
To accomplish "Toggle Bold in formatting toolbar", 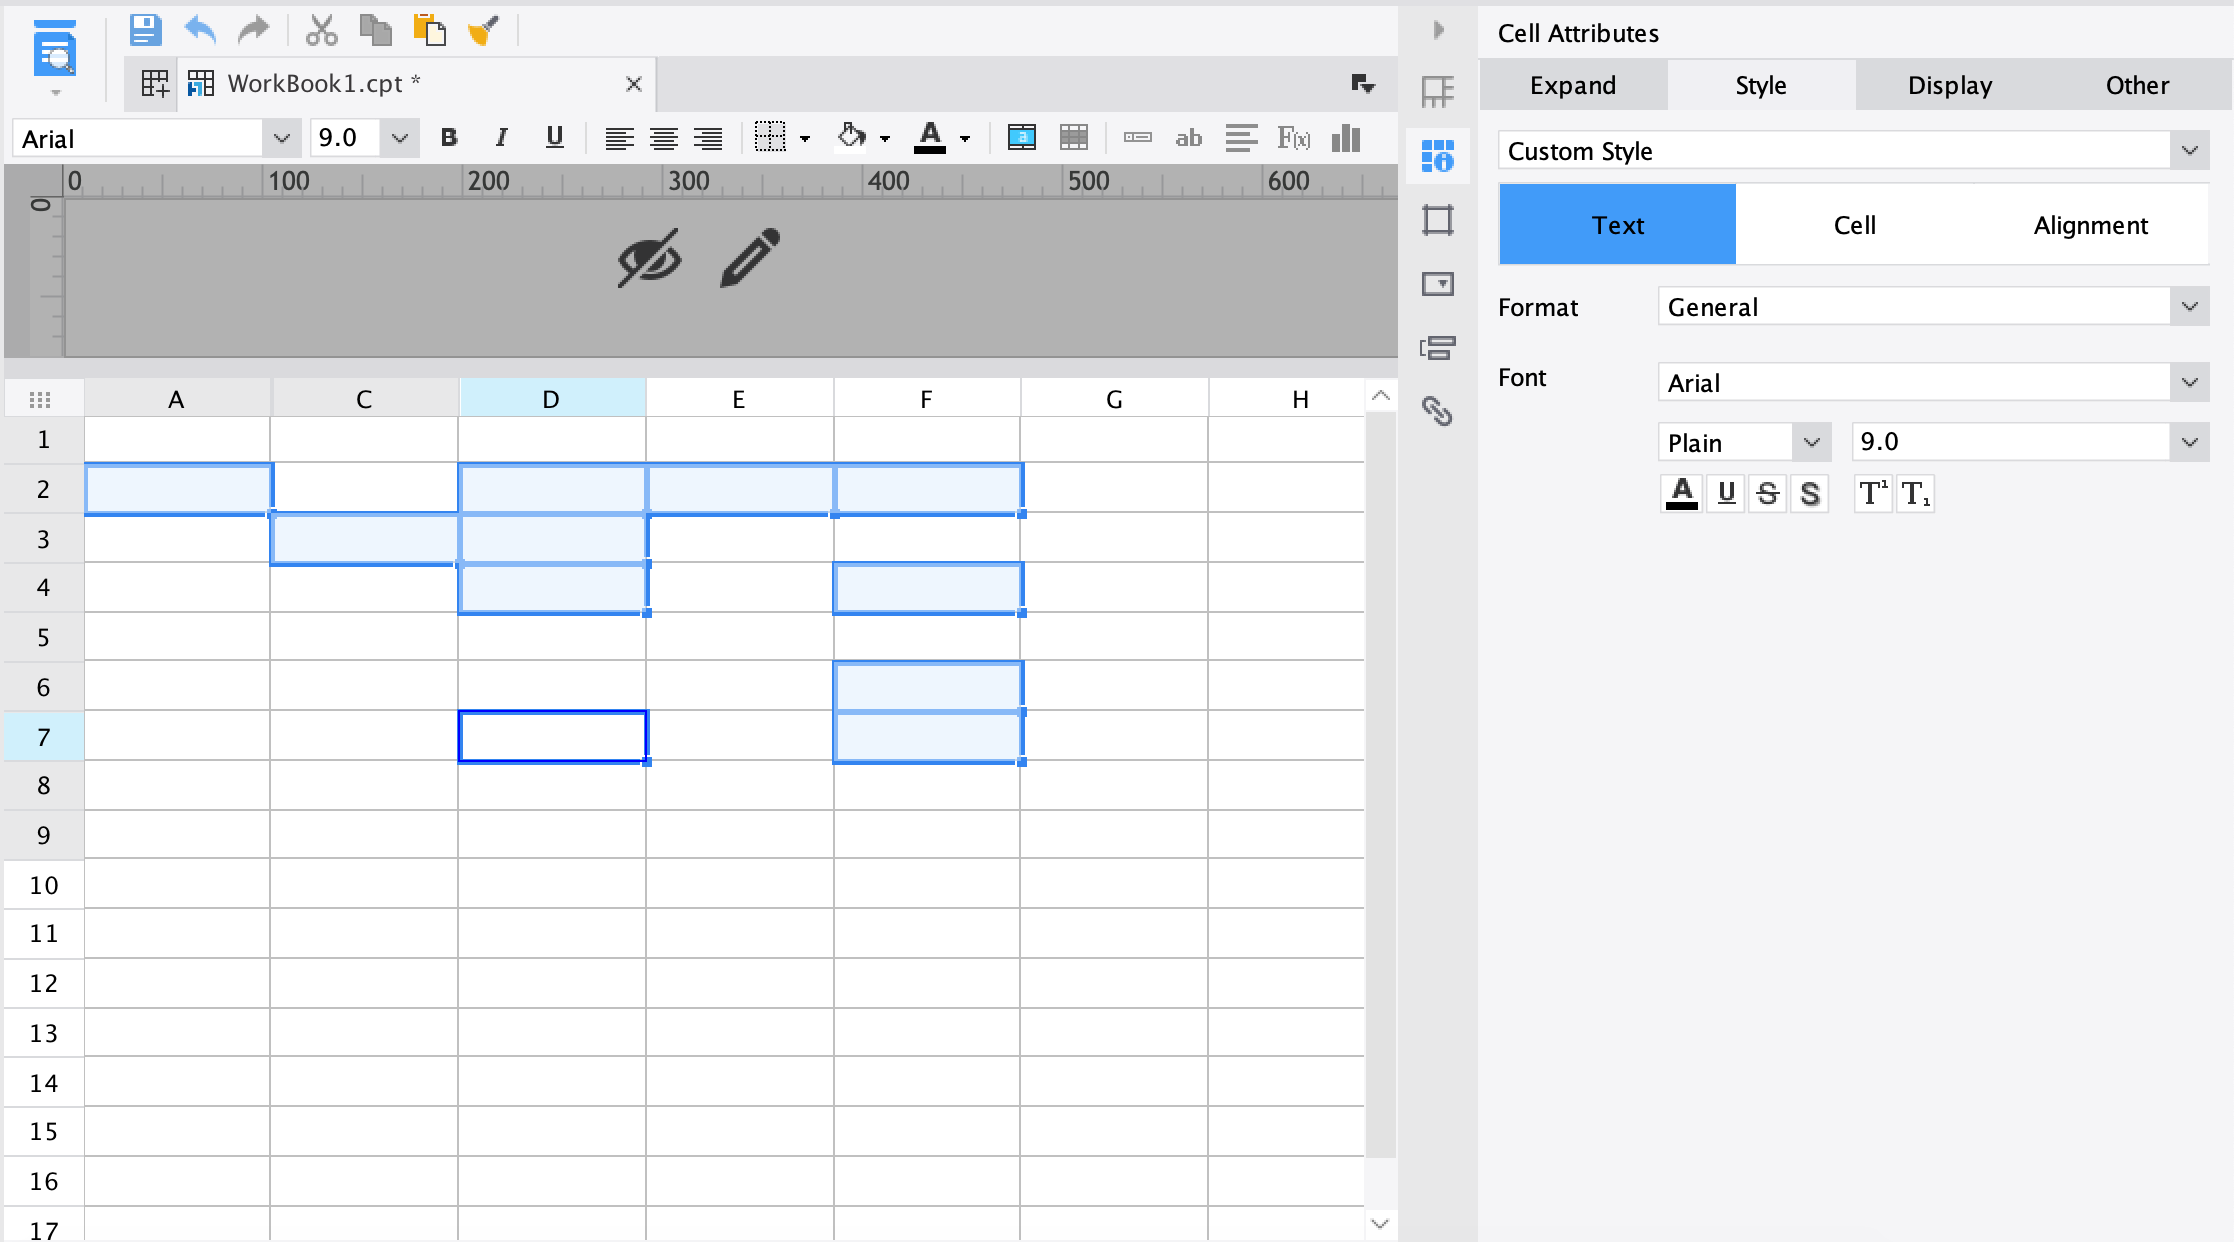I will (x=449, y=138).
